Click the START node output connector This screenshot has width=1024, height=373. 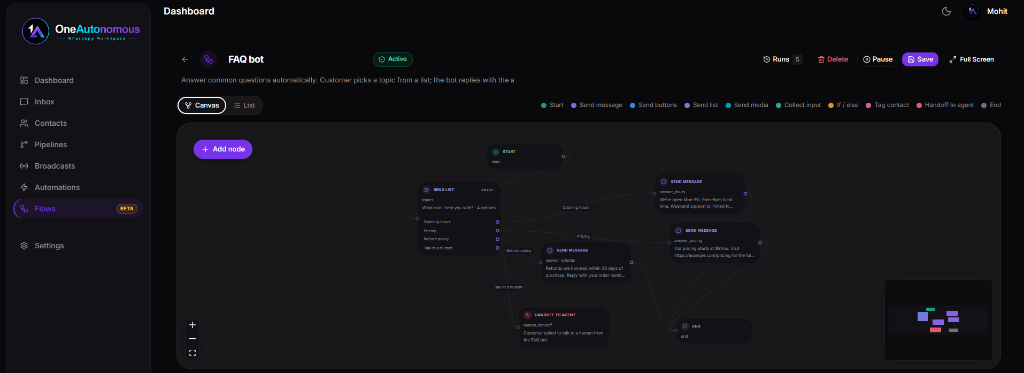(x=563, y=156)
